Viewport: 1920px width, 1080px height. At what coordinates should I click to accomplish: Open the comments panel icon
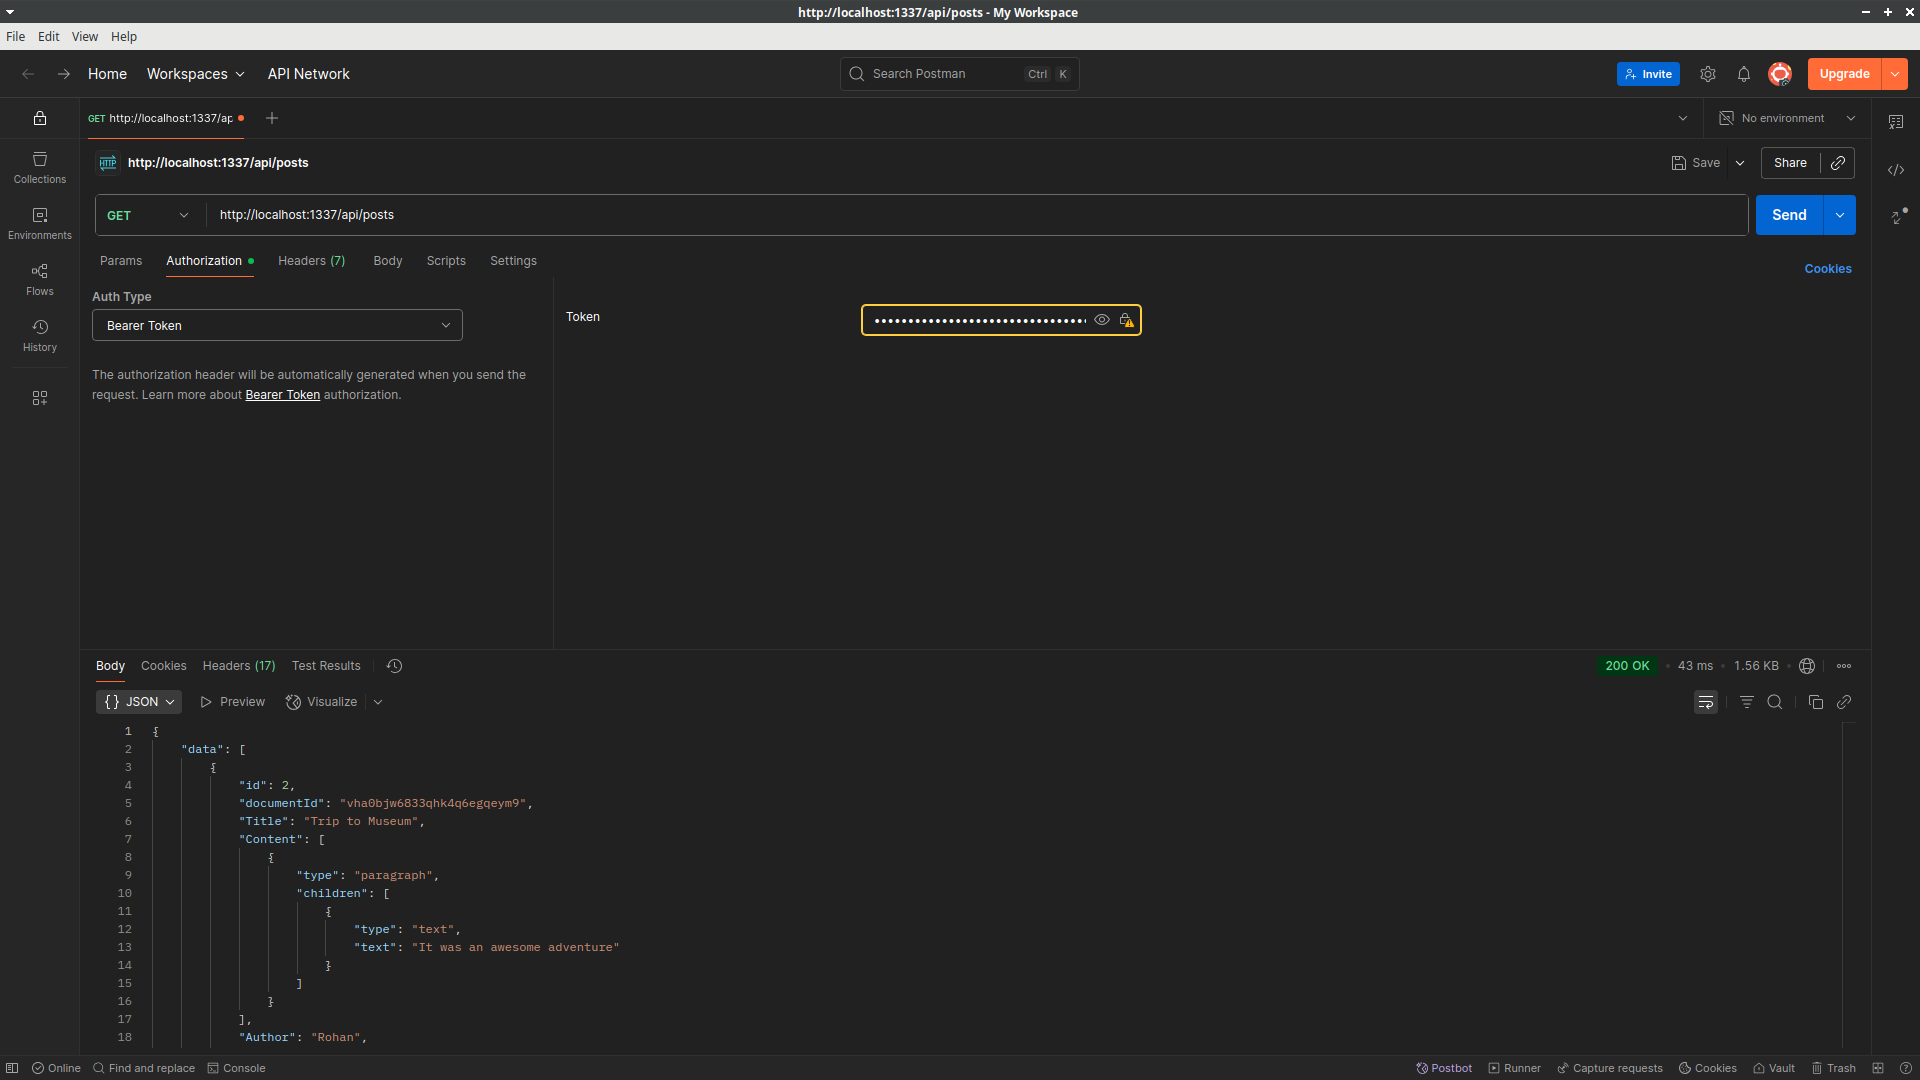point(1896,122)
